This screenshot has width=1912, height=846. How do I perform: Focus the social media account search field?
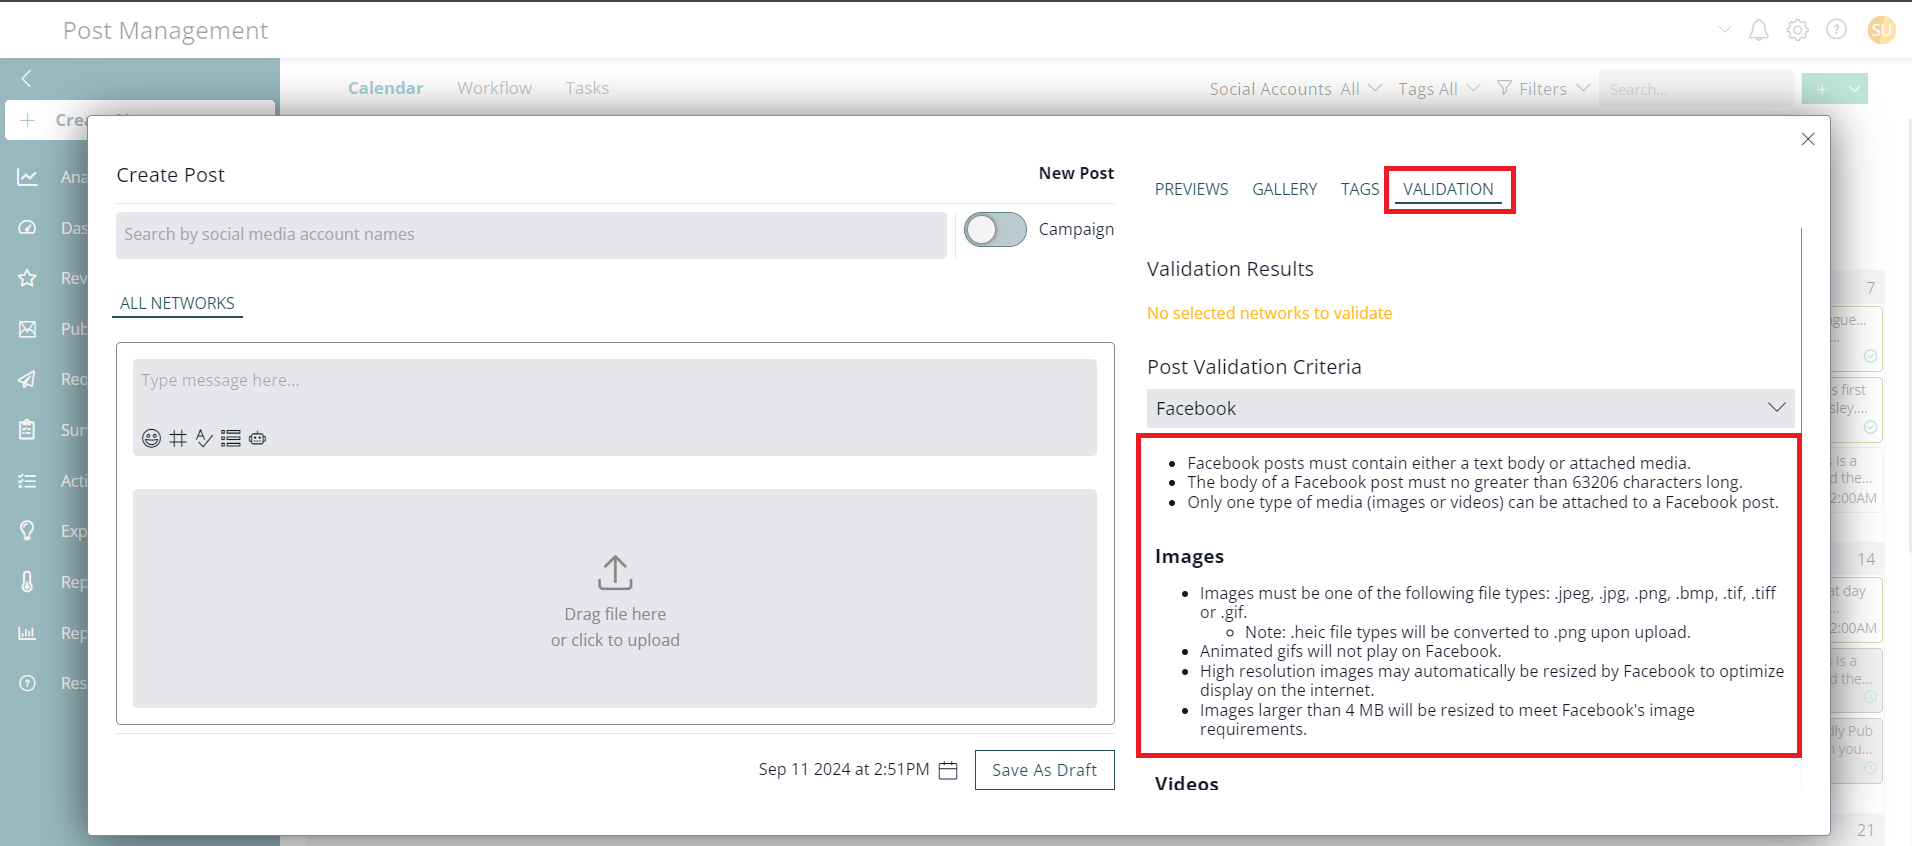[x=531, y=235]
